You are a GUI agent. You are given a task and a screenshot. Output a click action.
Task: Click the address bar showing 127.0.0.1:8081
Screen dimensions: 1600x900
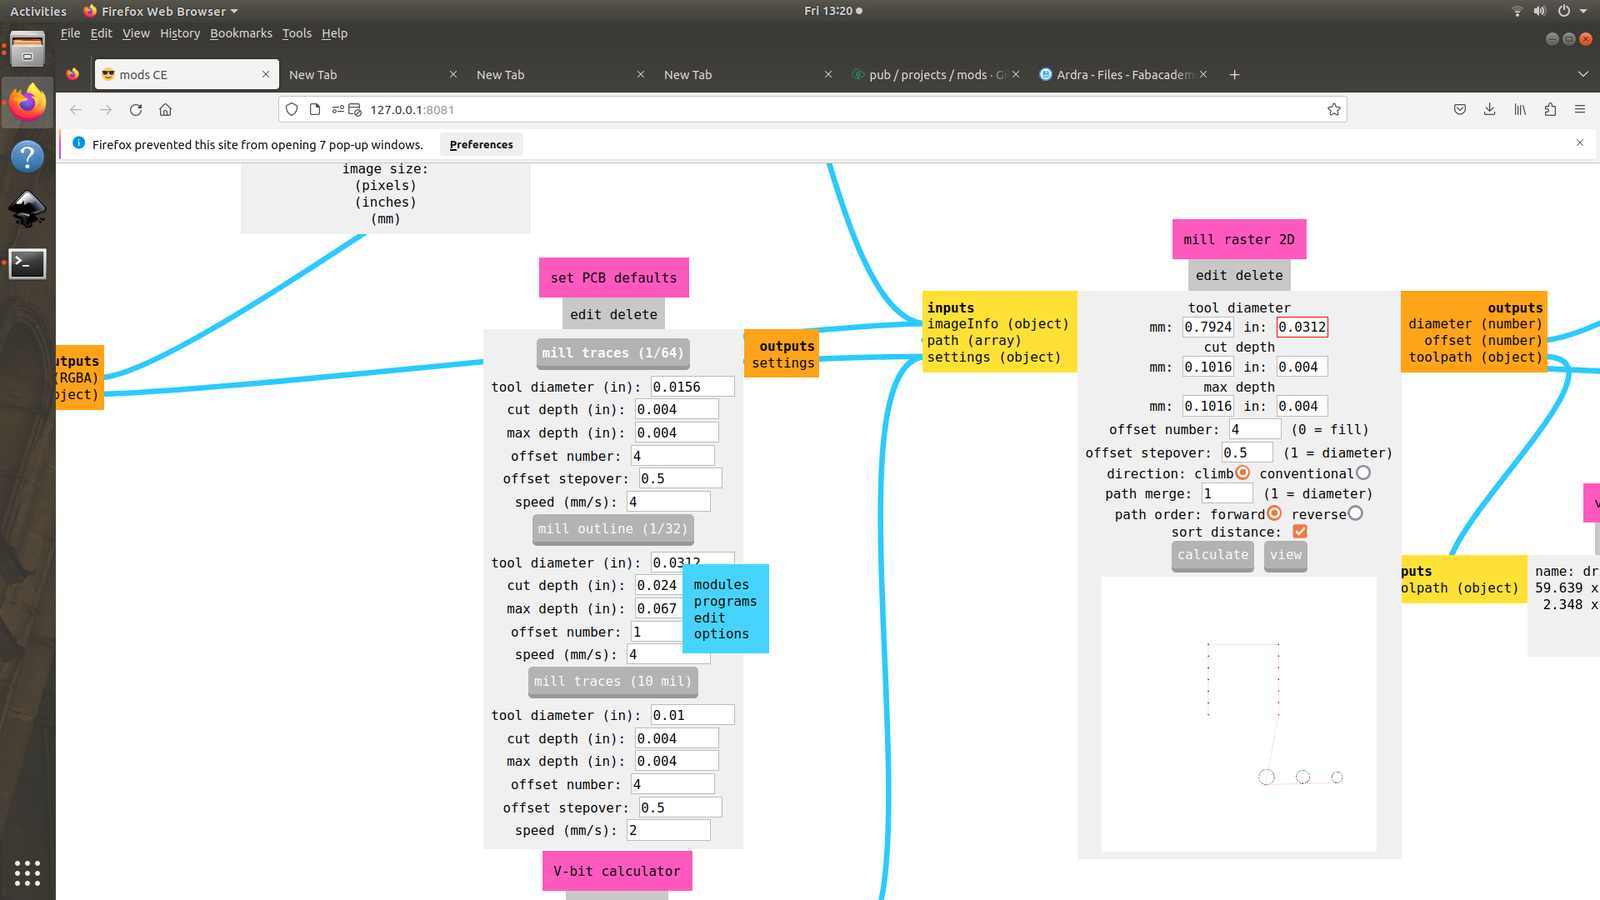point(812,110)
